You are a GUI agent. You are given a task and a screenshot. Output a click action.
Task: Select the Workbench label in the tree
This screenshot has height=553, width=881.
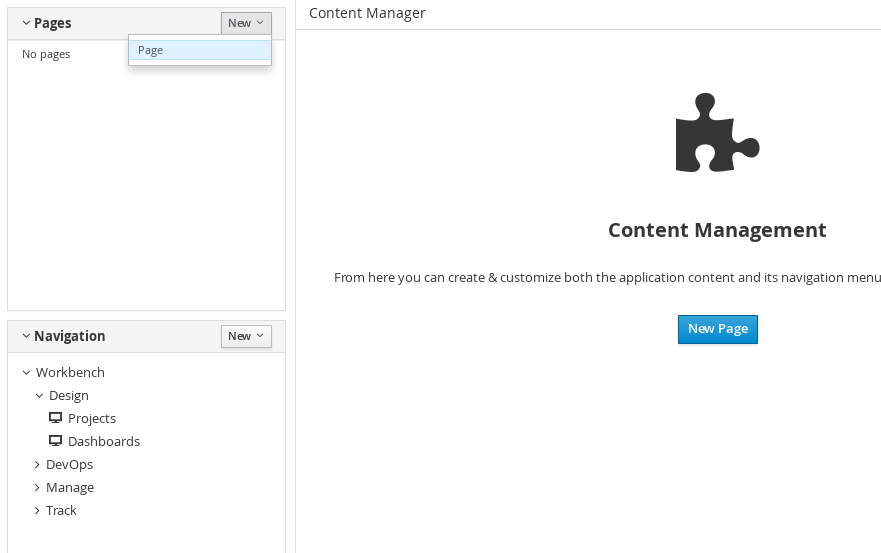(x=70, y=372)
